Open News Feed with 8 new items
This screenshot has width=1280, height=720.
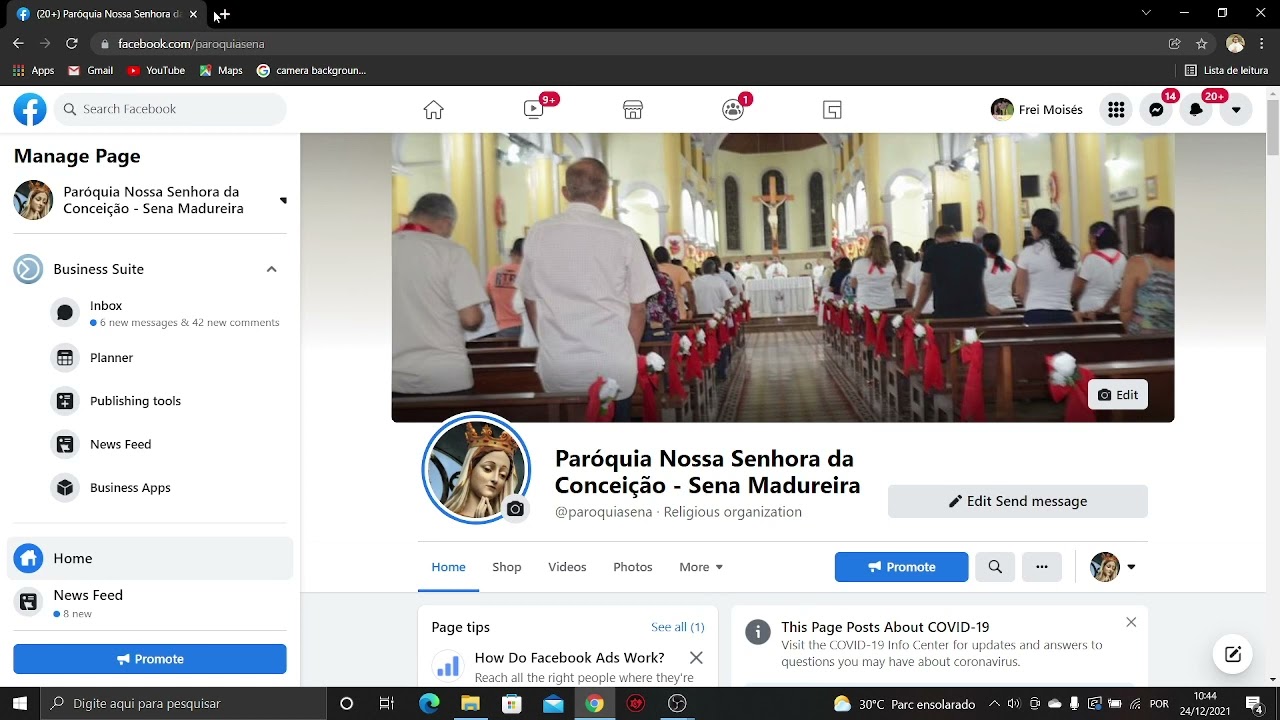150,603
